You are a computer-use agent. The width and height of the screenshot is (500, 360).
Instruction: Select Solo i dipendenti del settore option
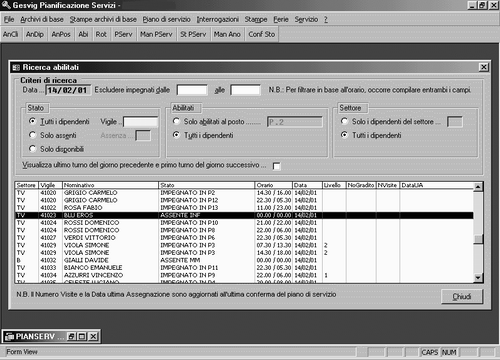tap(344, 121)
